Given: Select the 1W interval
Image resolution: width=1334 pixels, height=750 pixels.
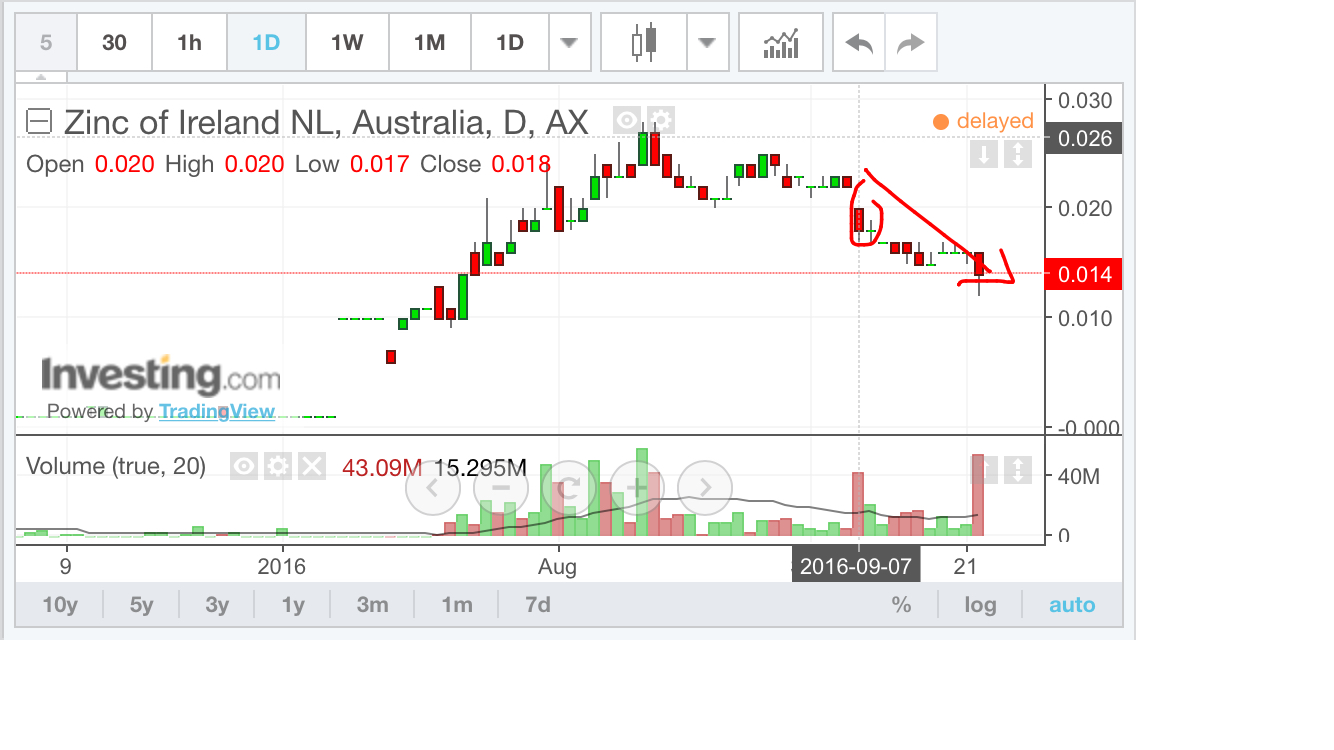Looking at the screenshot, I should point(347,43).
